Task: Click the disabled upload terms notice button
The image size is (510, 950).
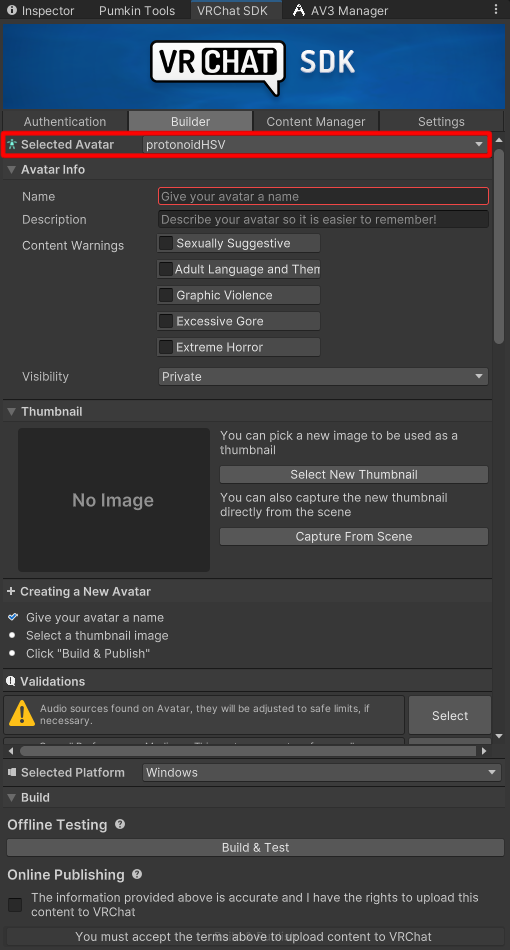Action: click(x=255, y=936)
